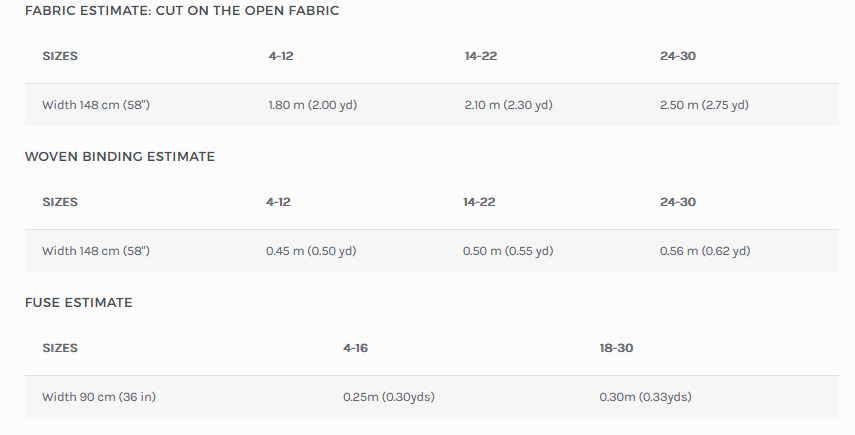Screen dimensions: 855x435
Task: Click the 4-16 size column header
Action: (x=355, y=348)
